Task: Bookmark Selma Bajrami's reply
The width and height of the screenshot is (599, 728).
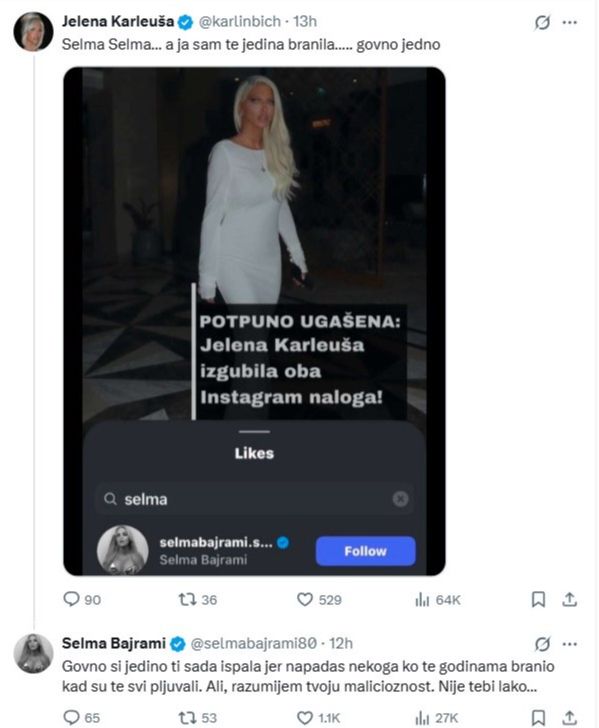Action: coord(538,718)
